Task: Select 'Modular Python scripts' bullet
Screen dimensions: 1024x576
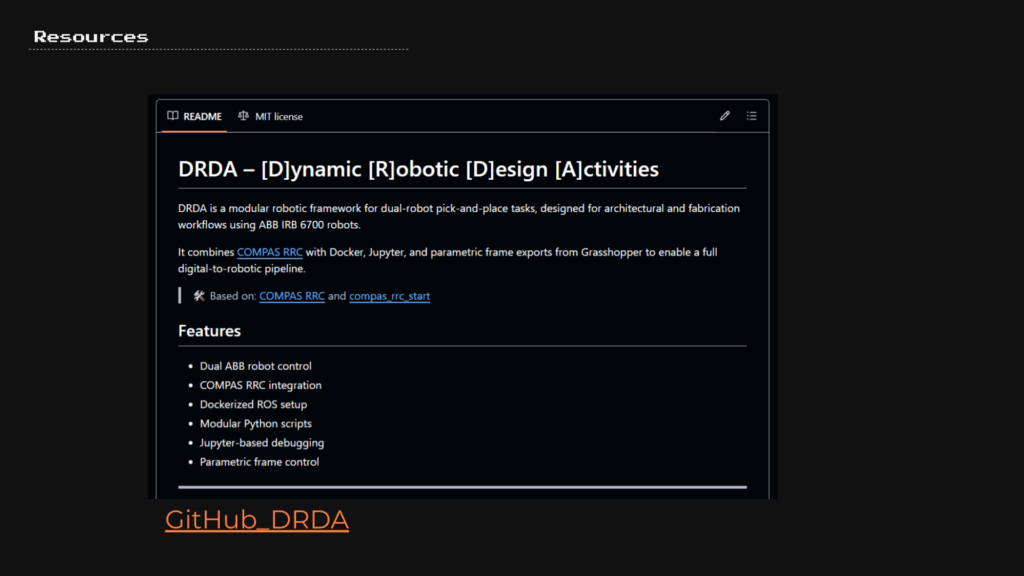Action: pos(255,423)
